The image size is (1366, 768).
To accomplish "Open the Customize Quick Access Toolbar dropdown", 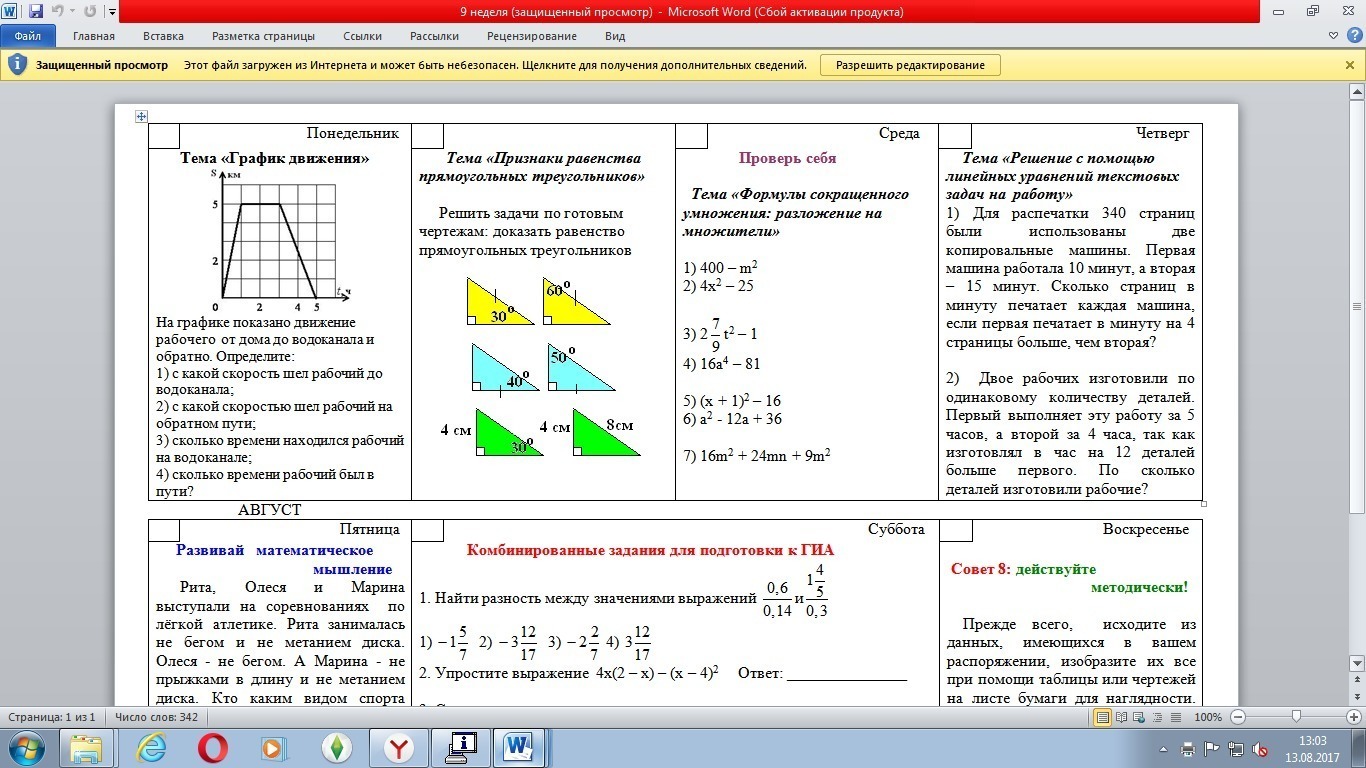I will pos(111,13).
